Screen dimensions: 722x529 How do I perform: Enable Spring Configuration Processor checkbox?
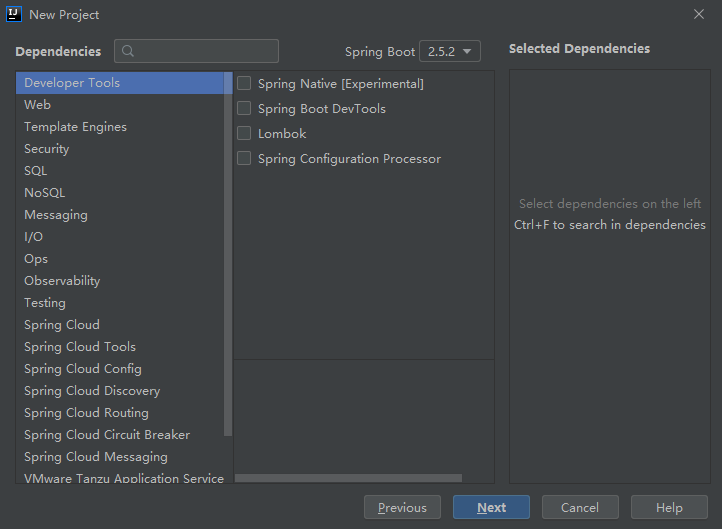pos(244,158)
